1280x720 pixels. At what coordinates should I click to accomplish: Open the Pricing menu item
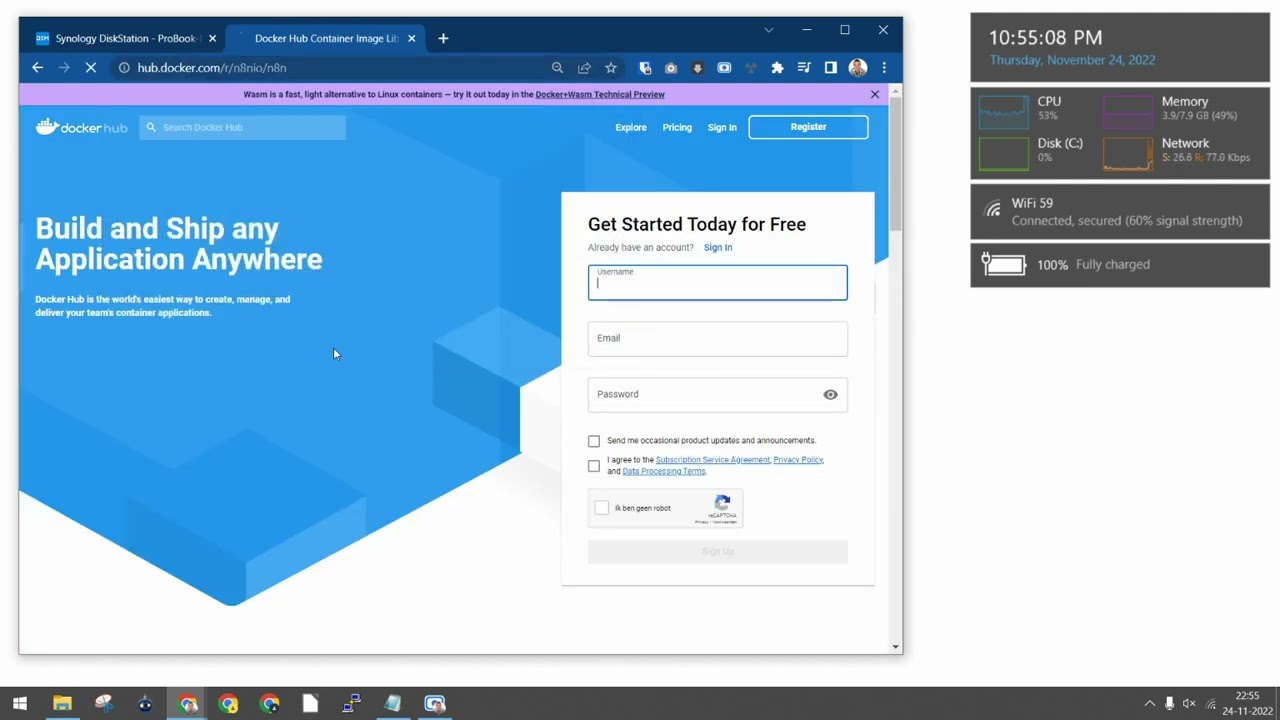[677, 127]
